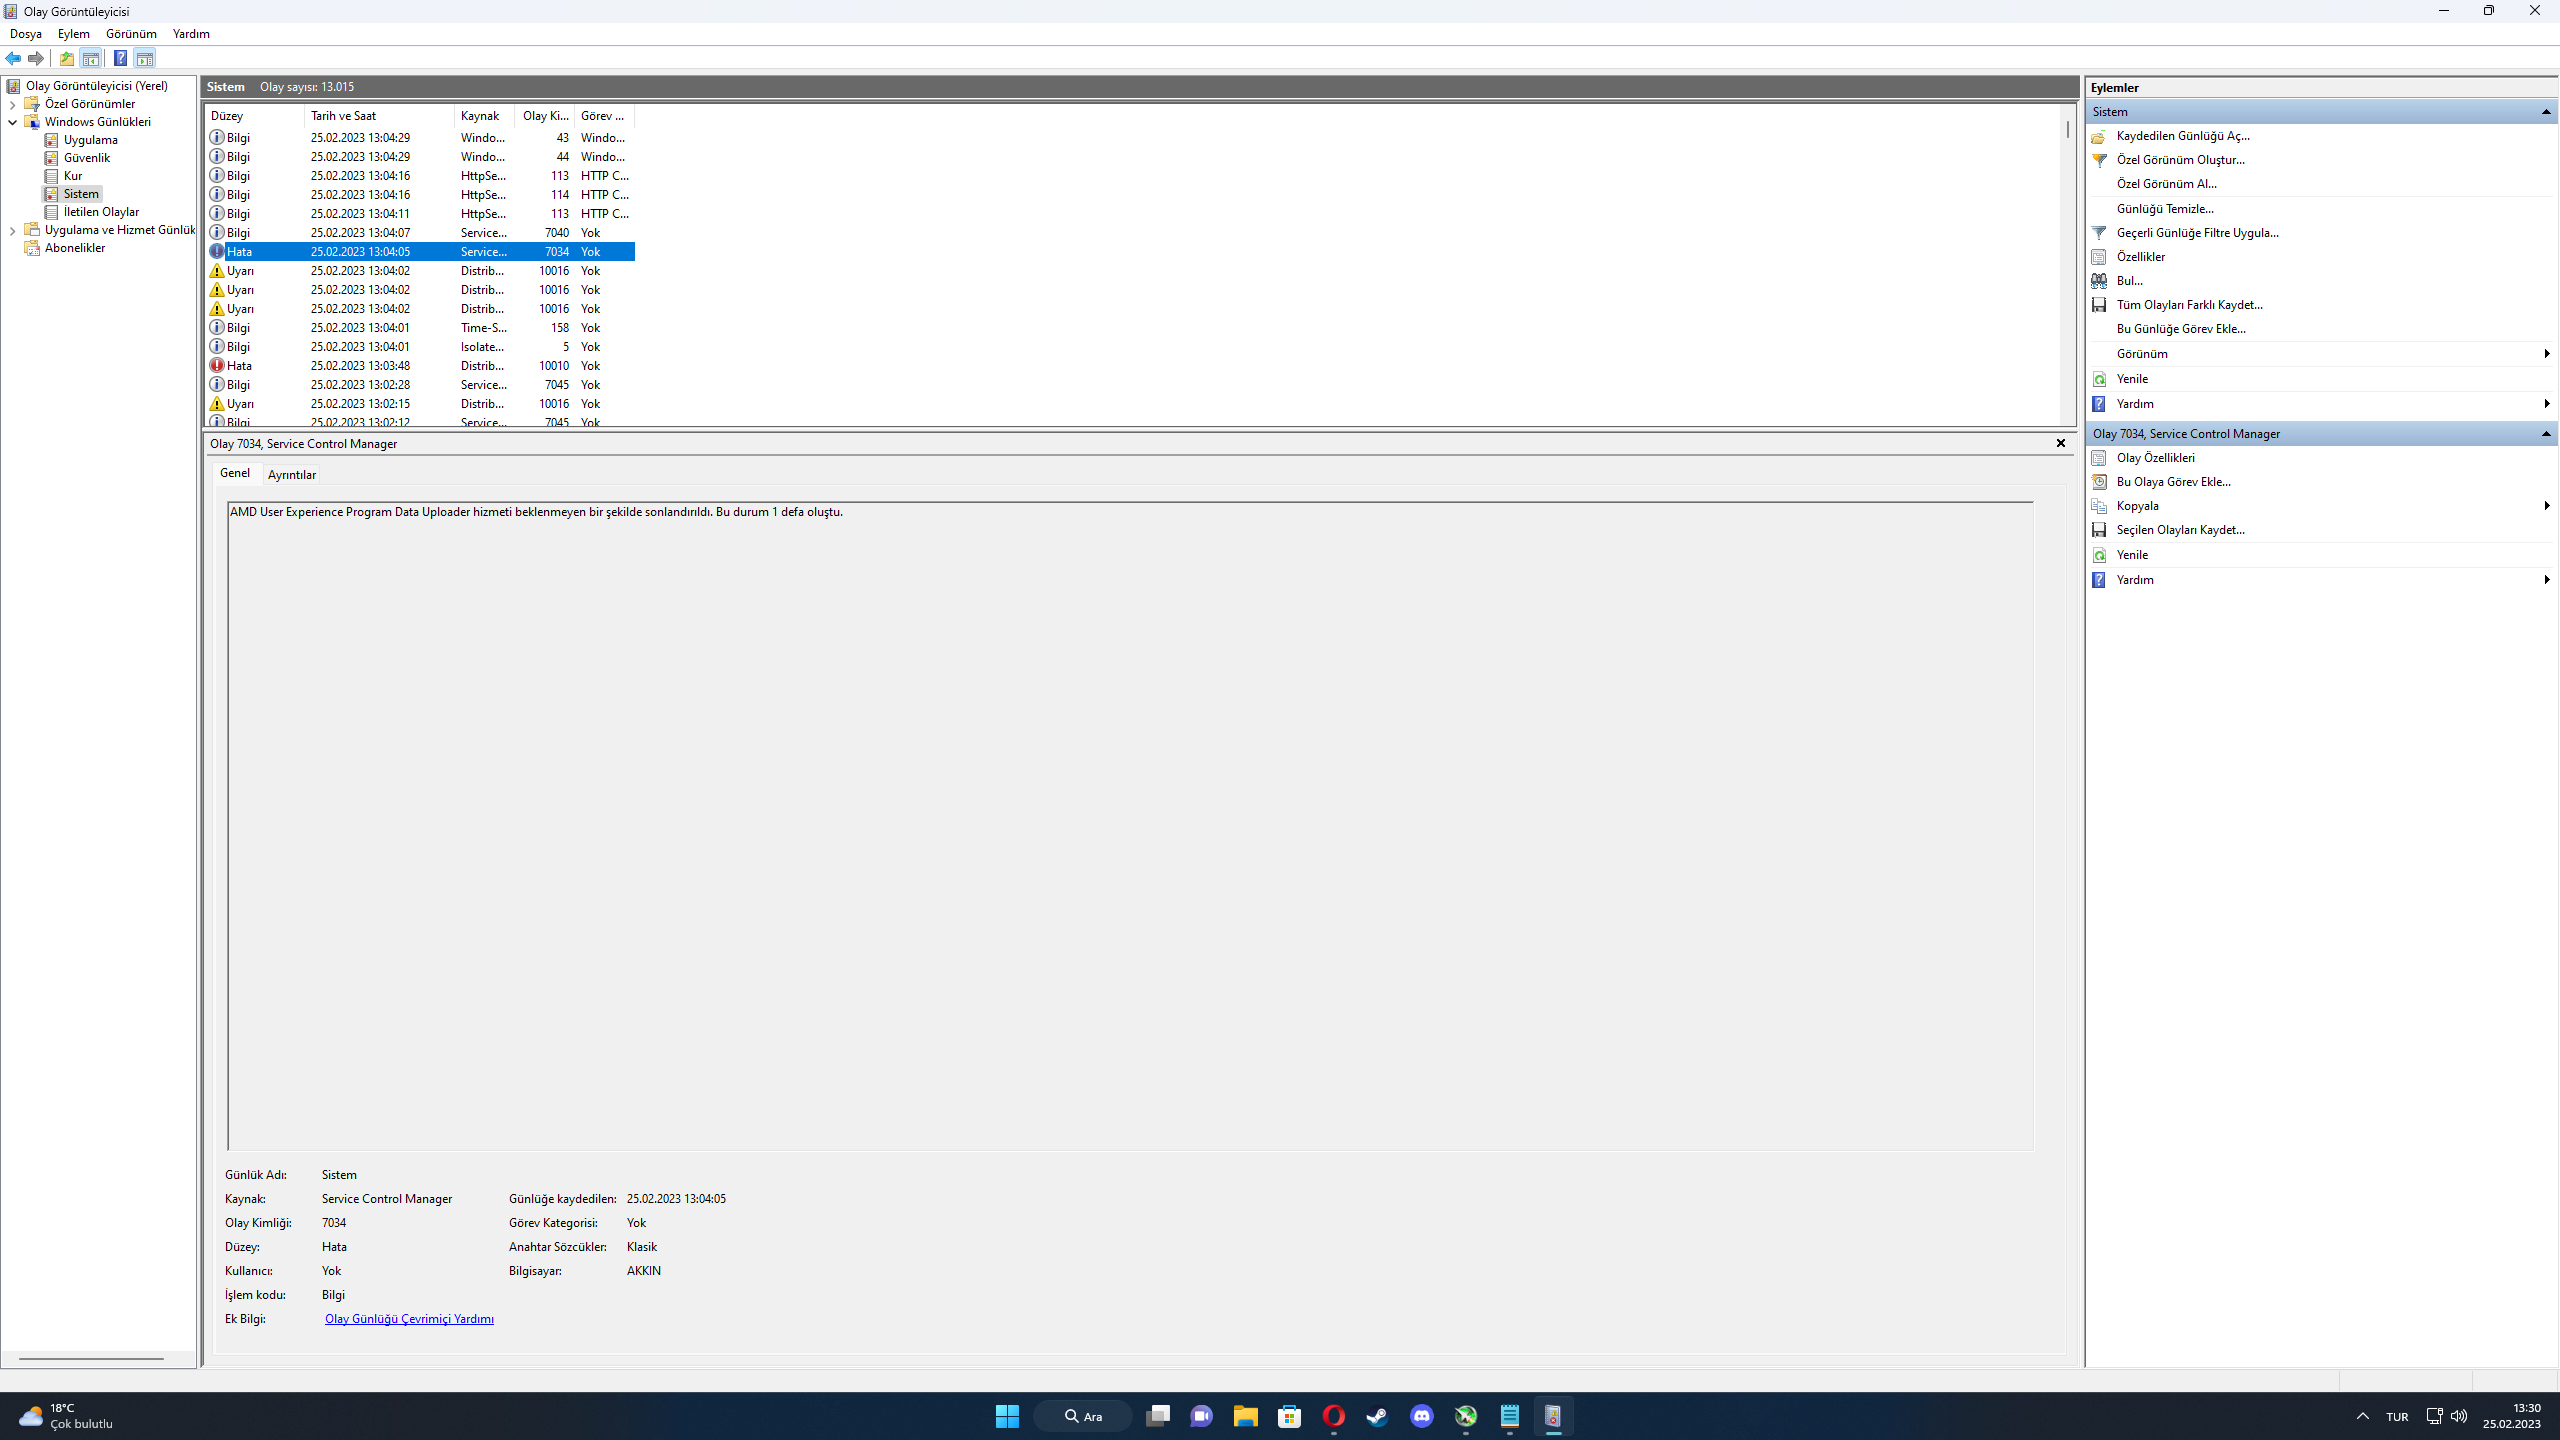Screen dimensions: 2560x1440
Task: Click Günlüğü Temizle action
Action: pyautogui.click(x=2165, y=209)
